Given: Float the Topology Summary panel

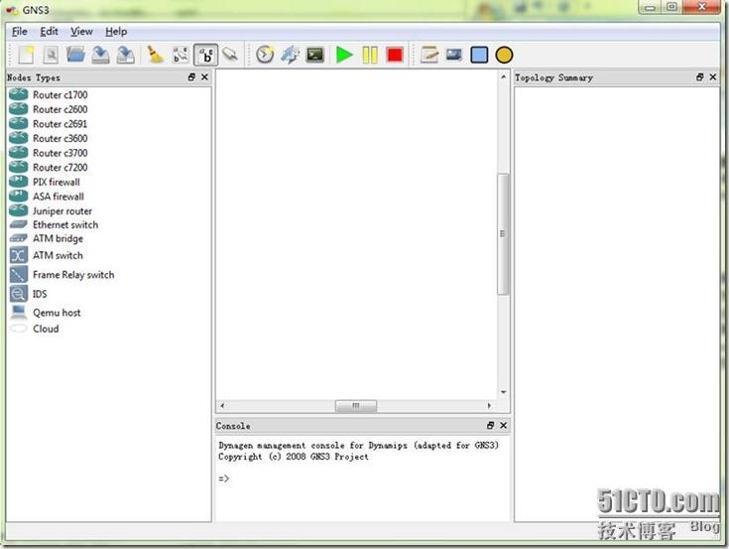Looking at the screenshot, I should tap(700, 77).
